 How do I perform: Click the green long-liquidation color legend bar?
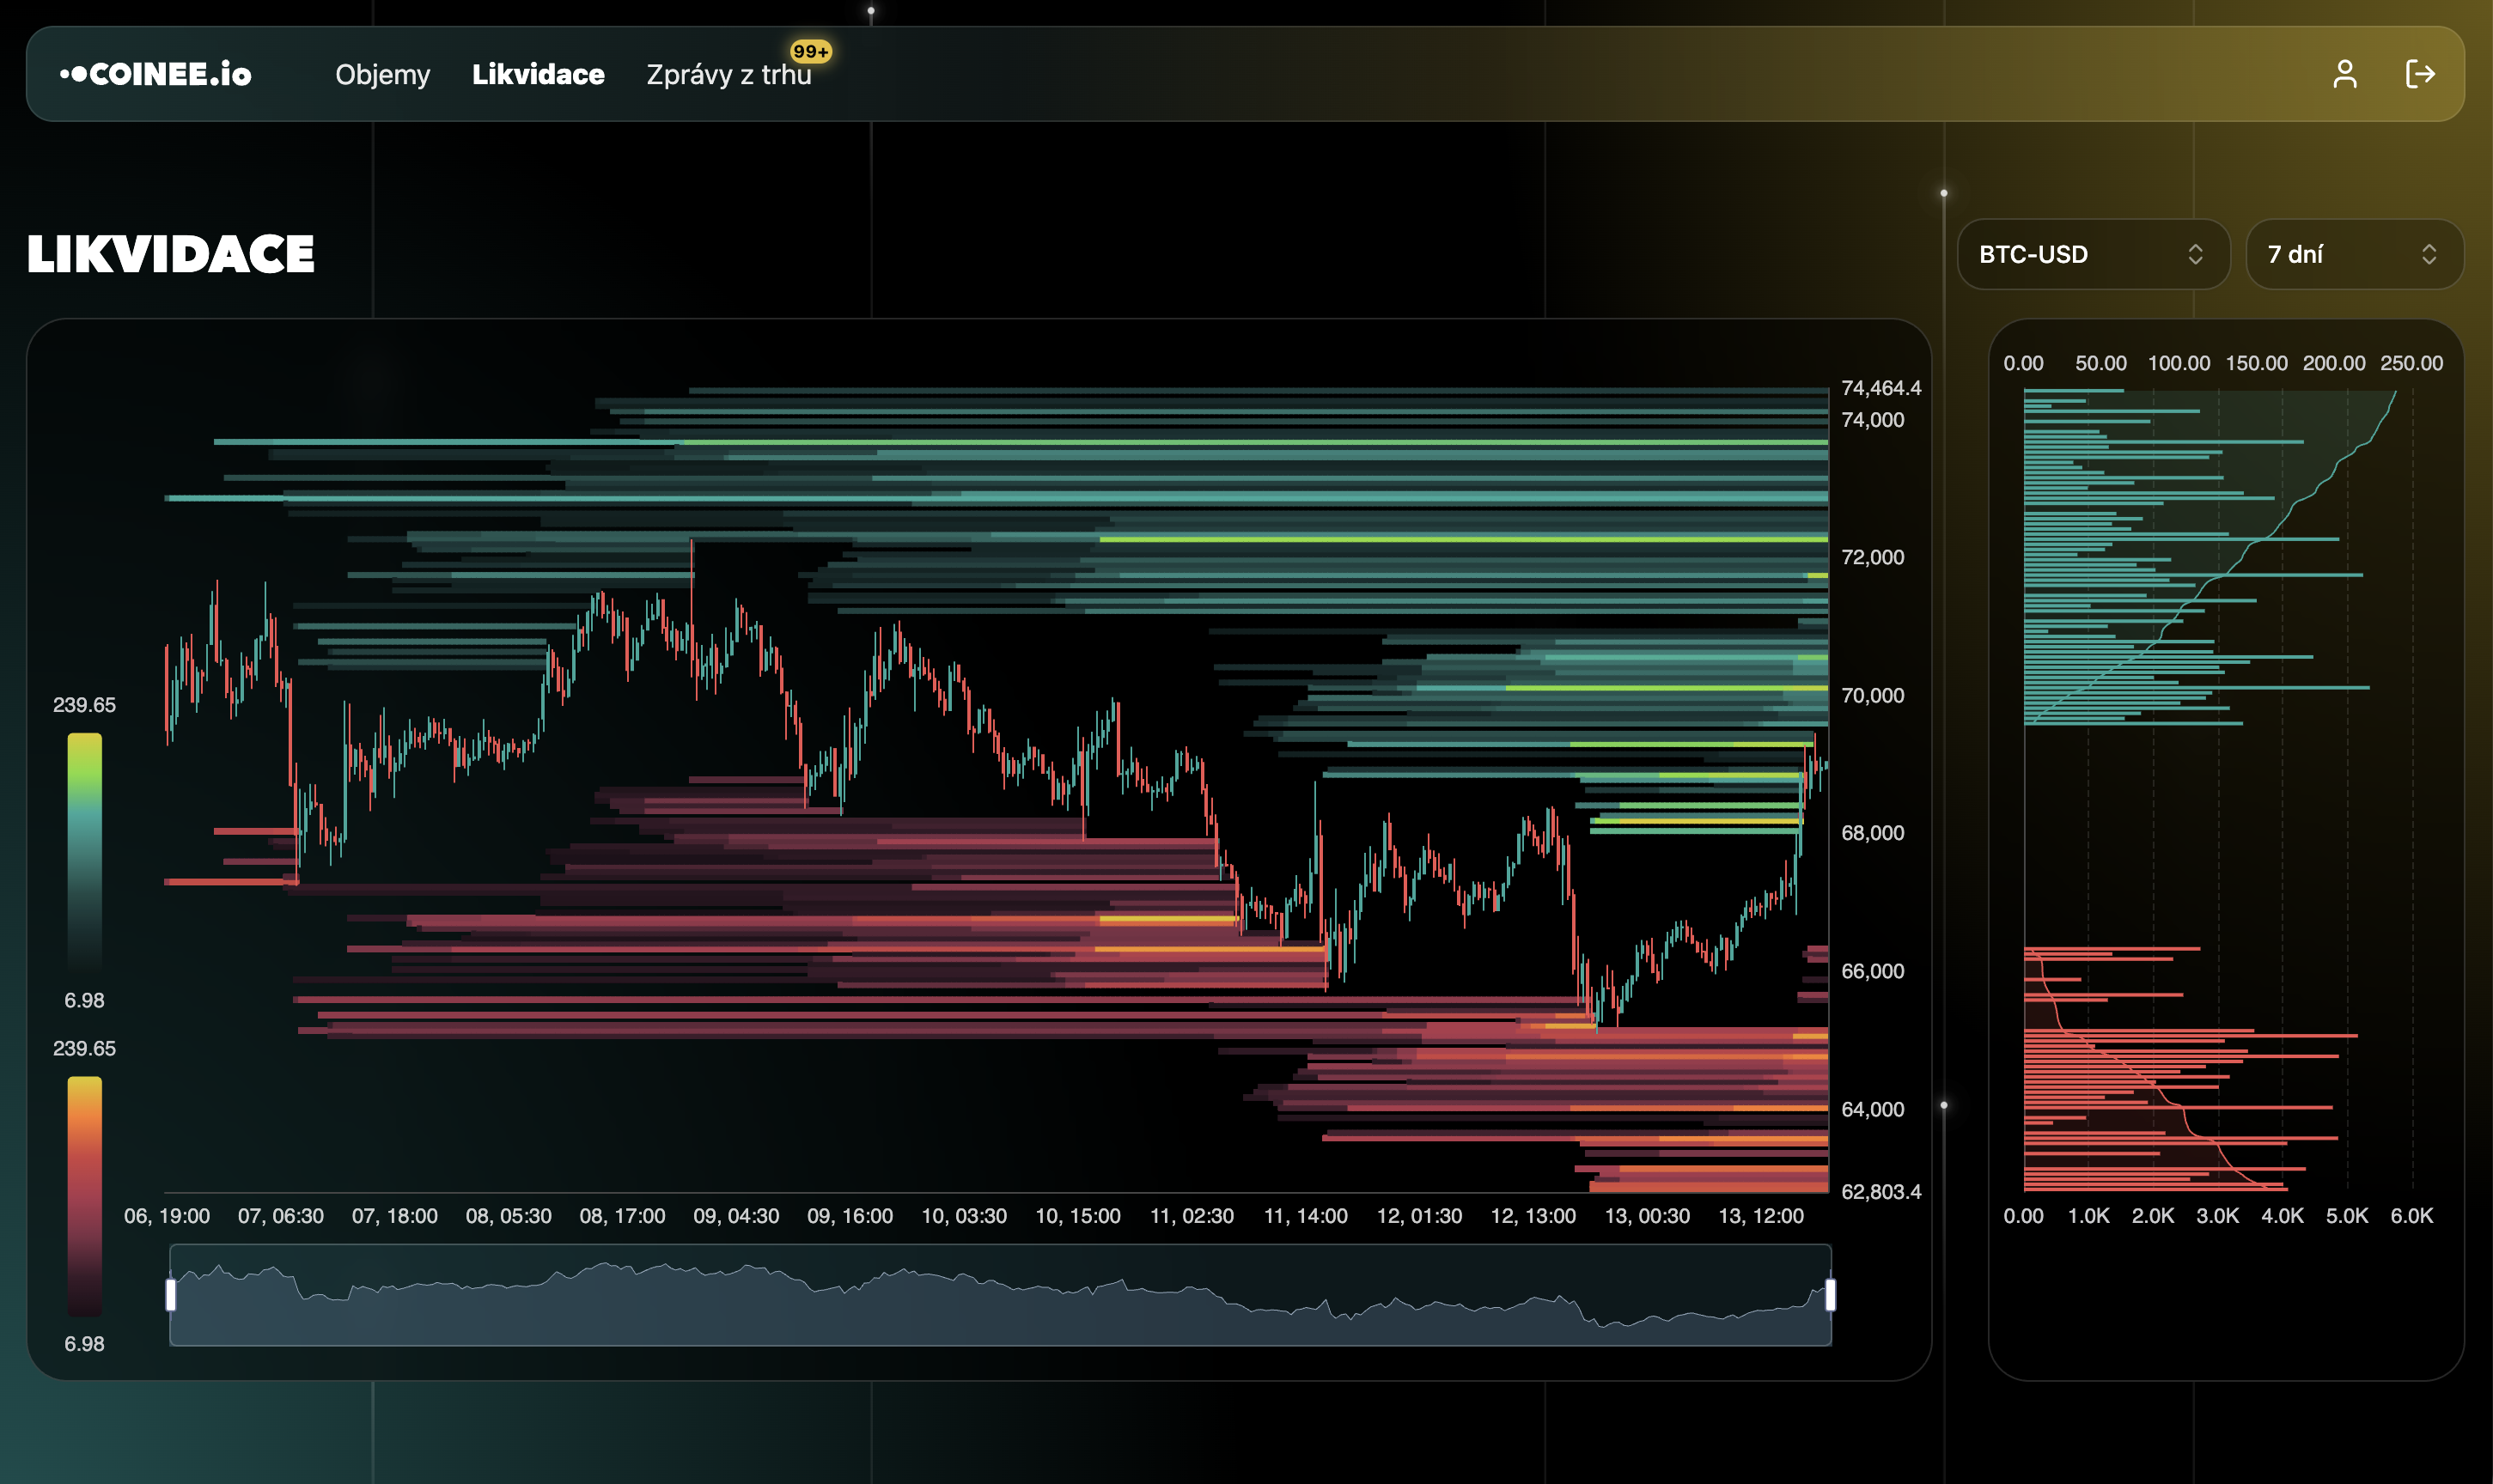click(x=85, y=850)
